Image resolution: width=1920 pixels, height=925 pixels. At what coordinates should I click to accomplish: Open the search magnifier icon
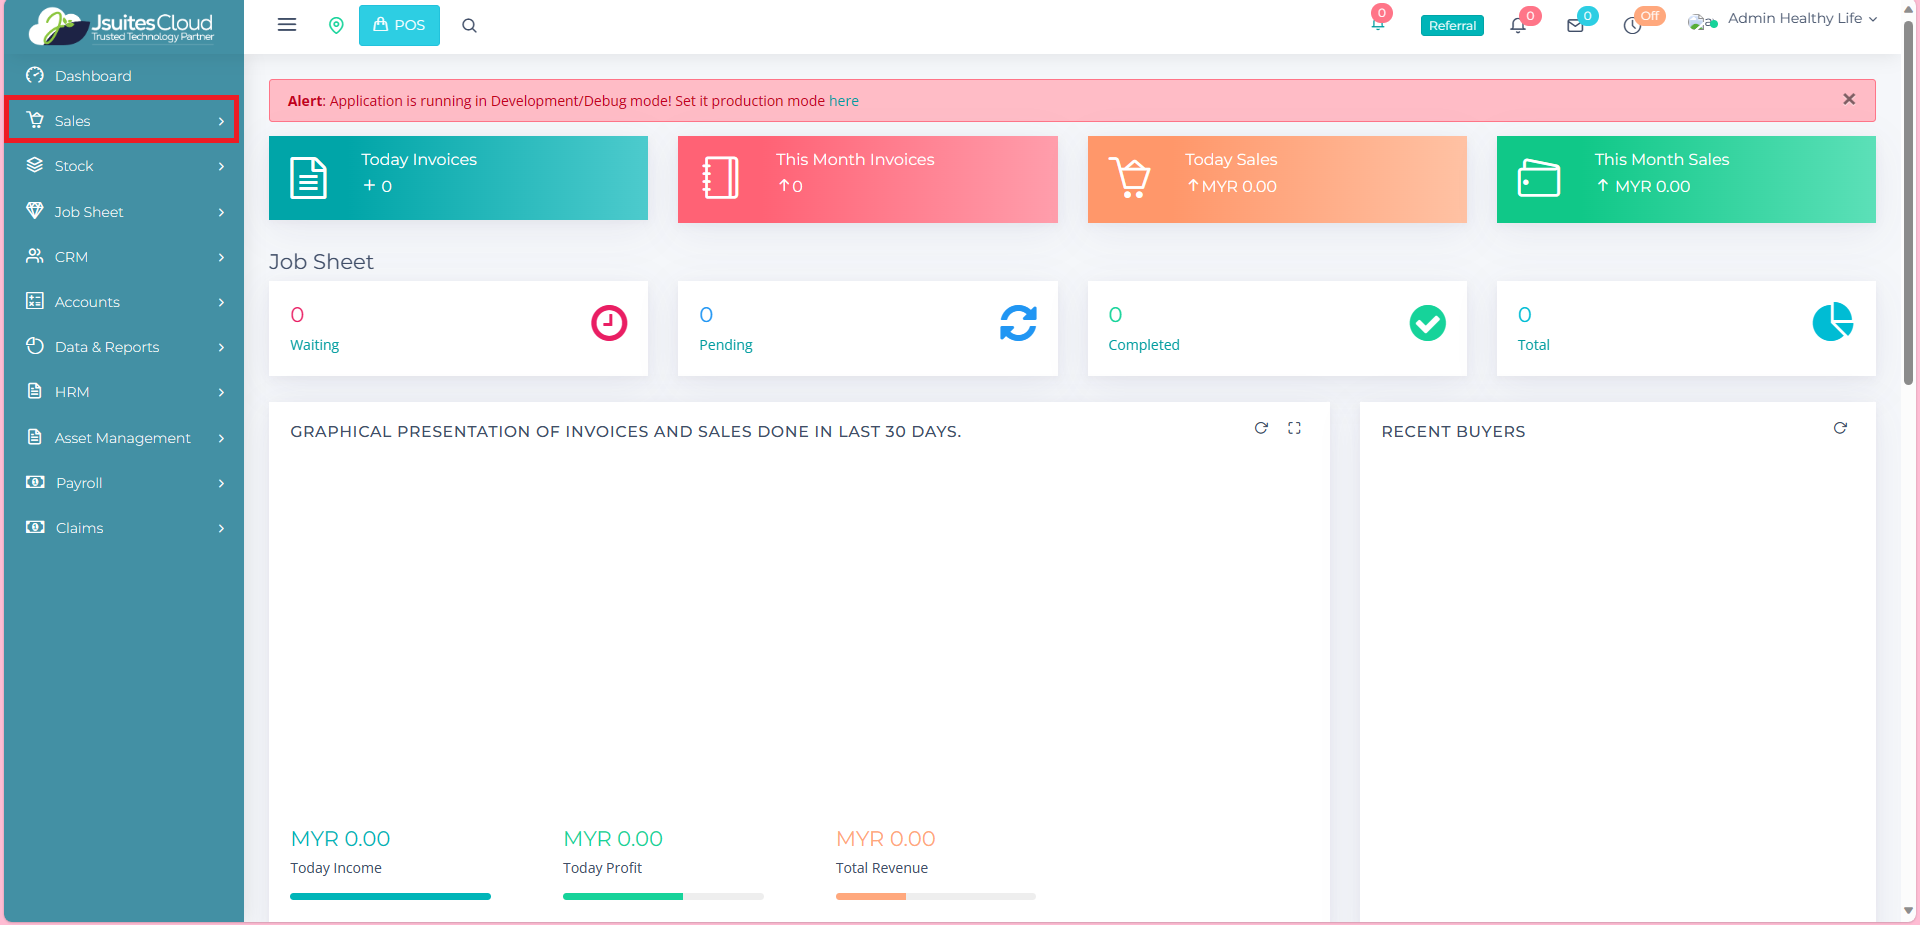pos(469,26)
